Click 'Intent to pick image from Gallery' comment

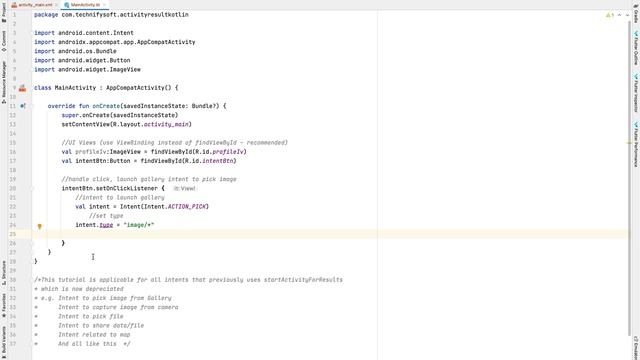point(115,298)
